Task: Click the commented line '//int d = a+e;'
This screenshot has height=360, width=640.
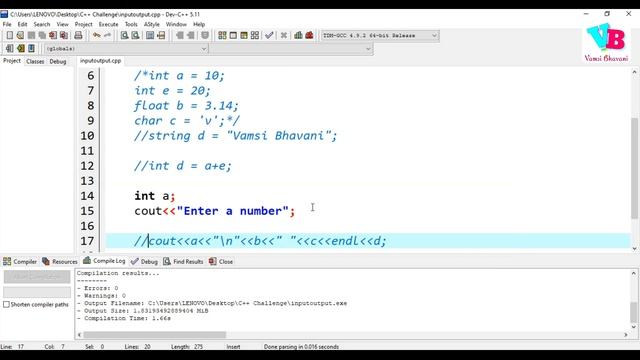Action: 182,166
